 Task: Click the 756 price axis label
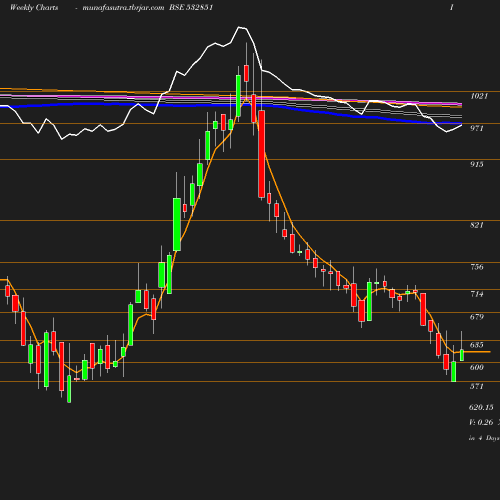pyautogui.click(x=476, y=267)
